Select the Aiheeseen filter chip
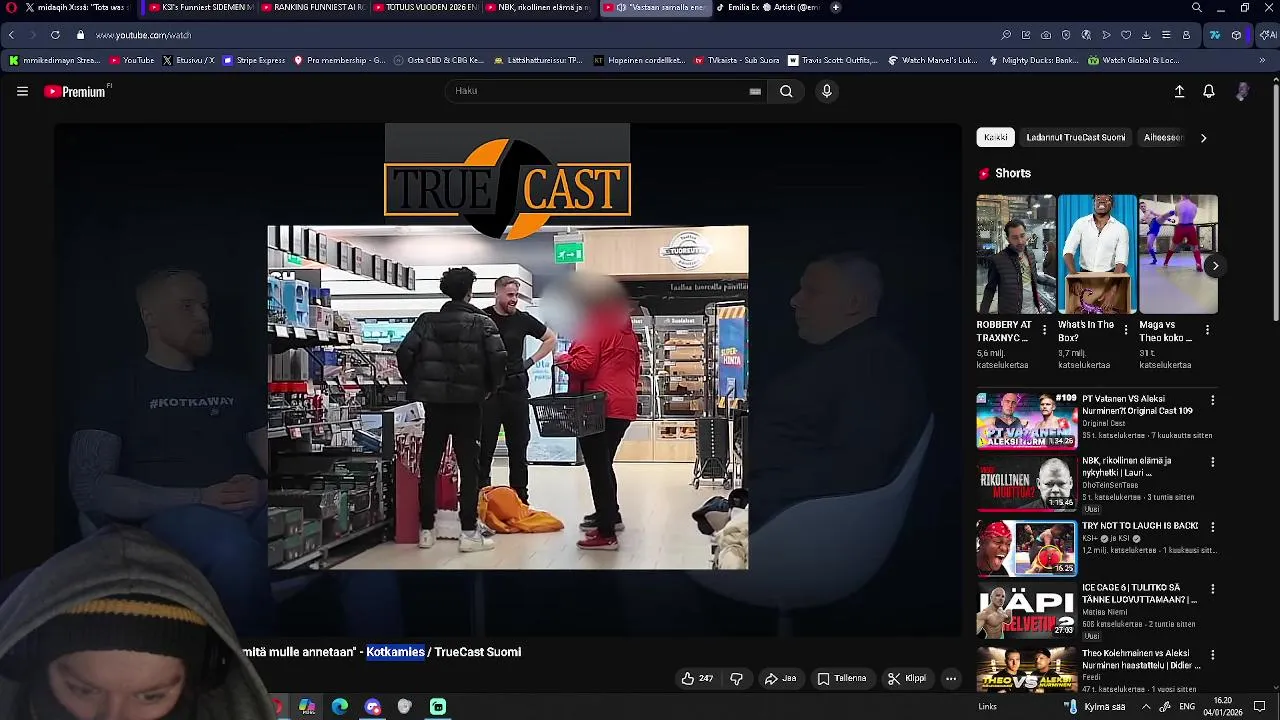 click(x=1163, y=137)
